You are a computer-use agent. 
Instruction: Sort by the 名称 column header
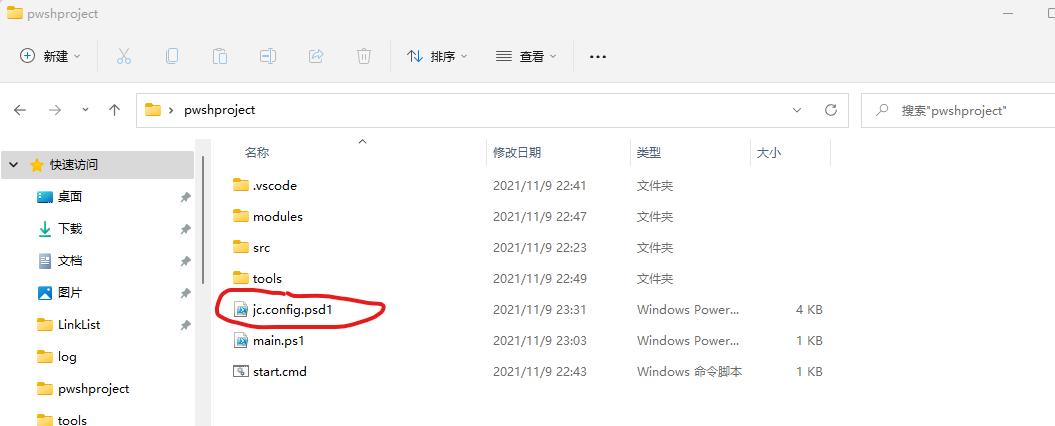click(x=257, y=153)
